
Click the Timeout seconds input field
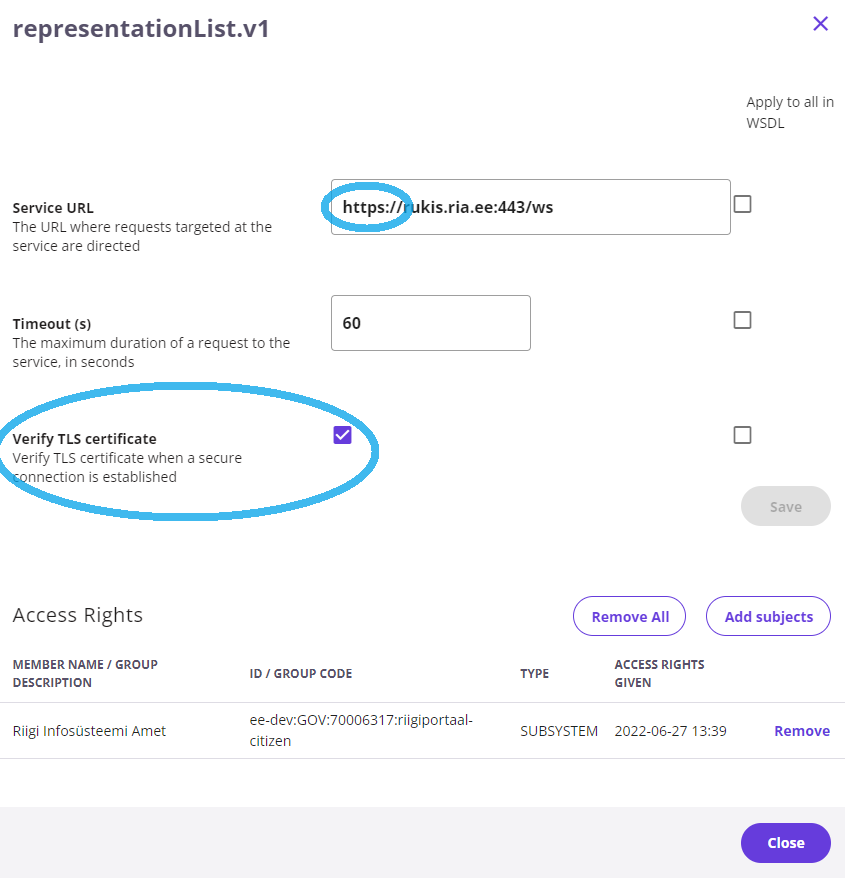[430, 323]
